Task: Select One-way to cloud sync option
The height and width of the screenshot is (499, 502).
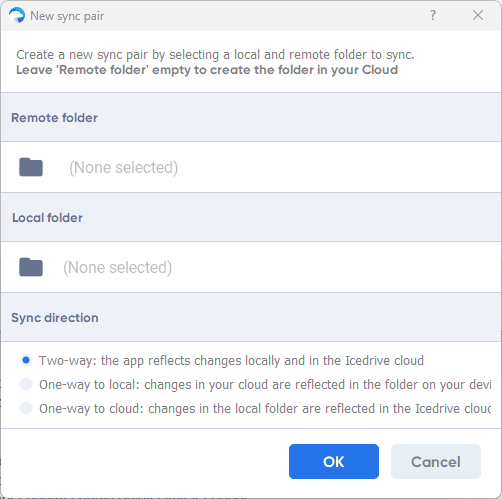Action: [26, 408]
